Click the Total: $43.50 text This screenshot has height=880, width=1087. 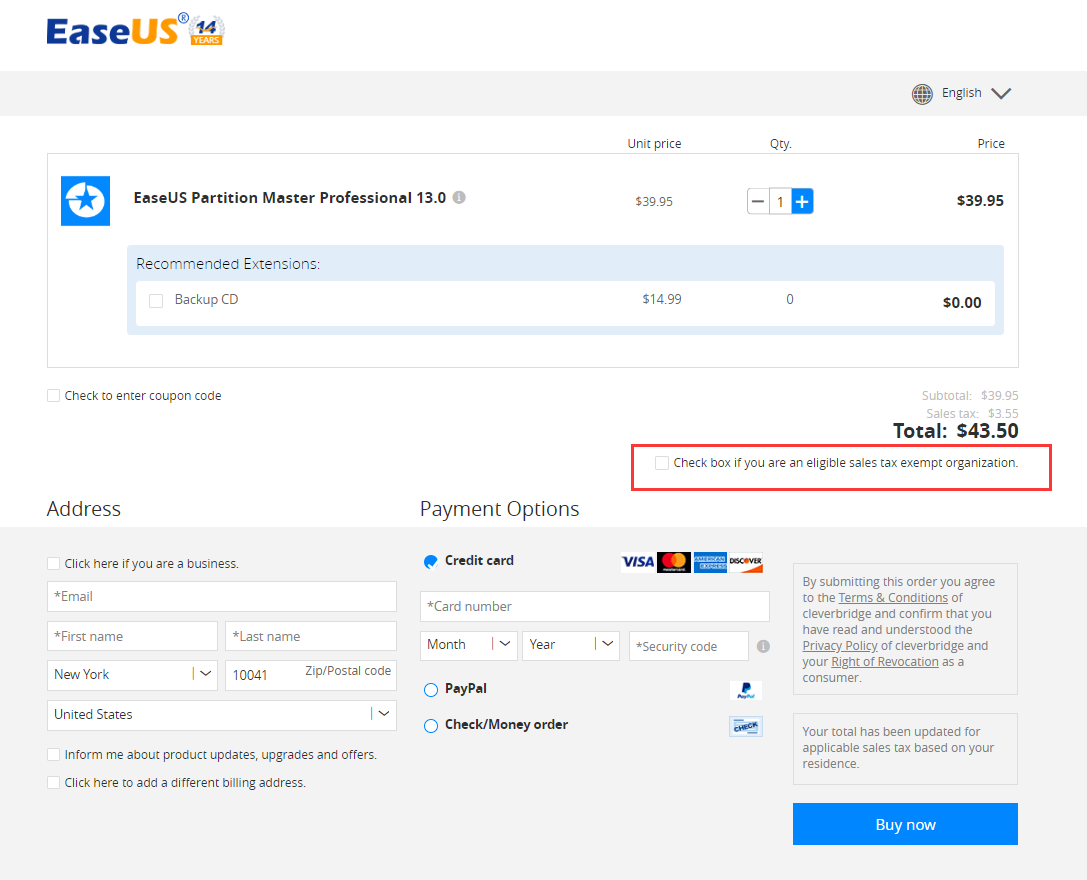(955, 431)
